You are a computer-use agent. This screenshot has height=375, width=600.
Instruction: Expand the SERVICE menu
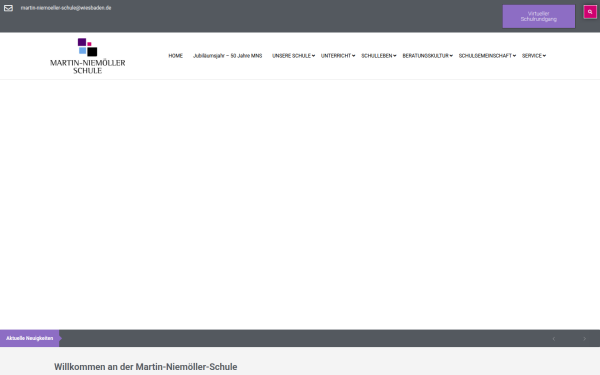[534, 56]
